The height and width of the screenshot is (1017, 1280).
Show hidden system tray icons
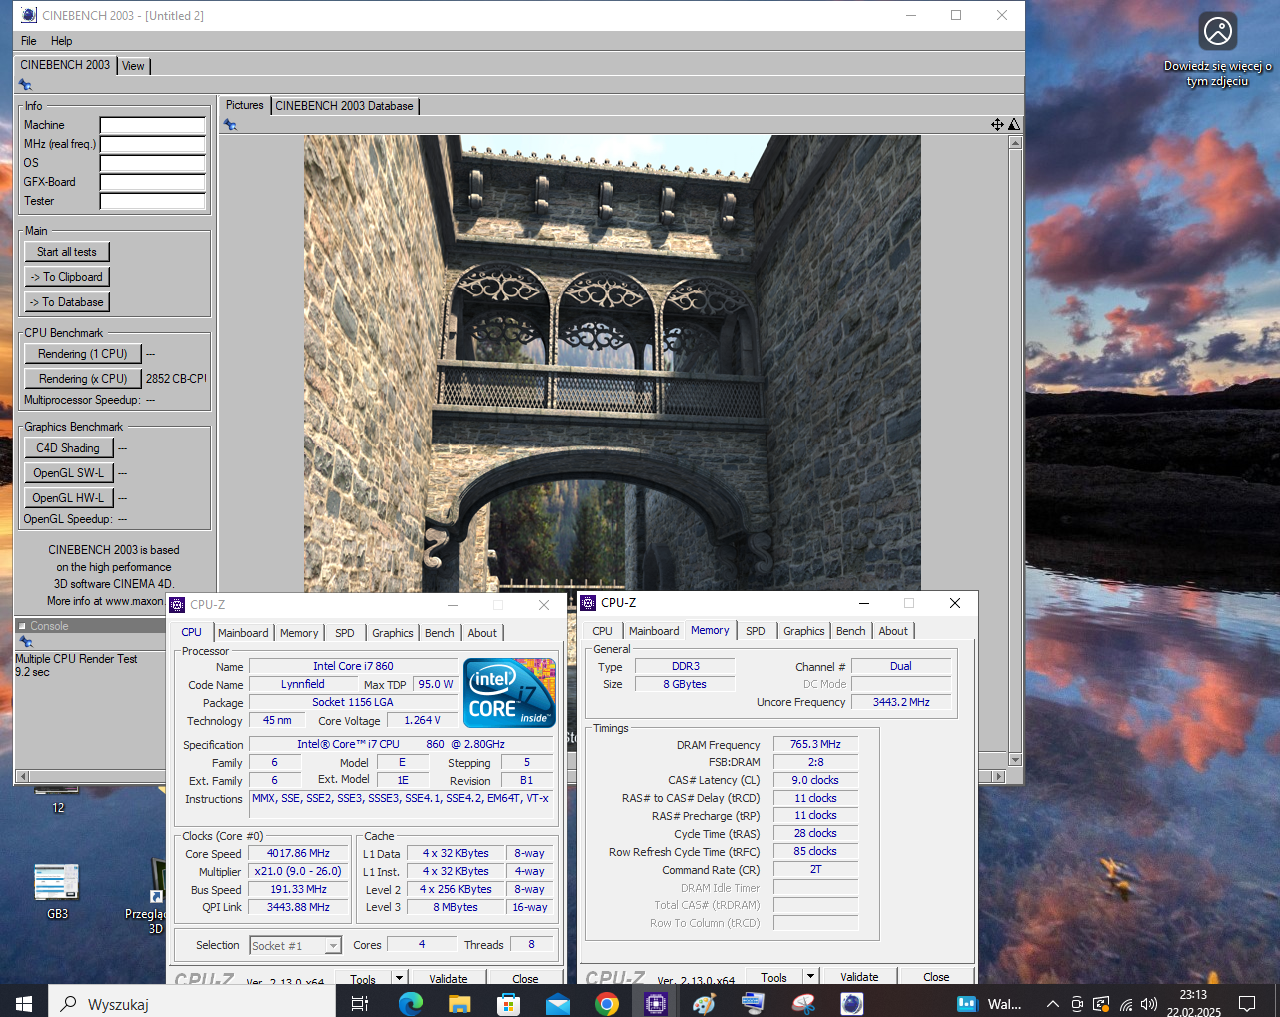(x=1052, y=1004)
